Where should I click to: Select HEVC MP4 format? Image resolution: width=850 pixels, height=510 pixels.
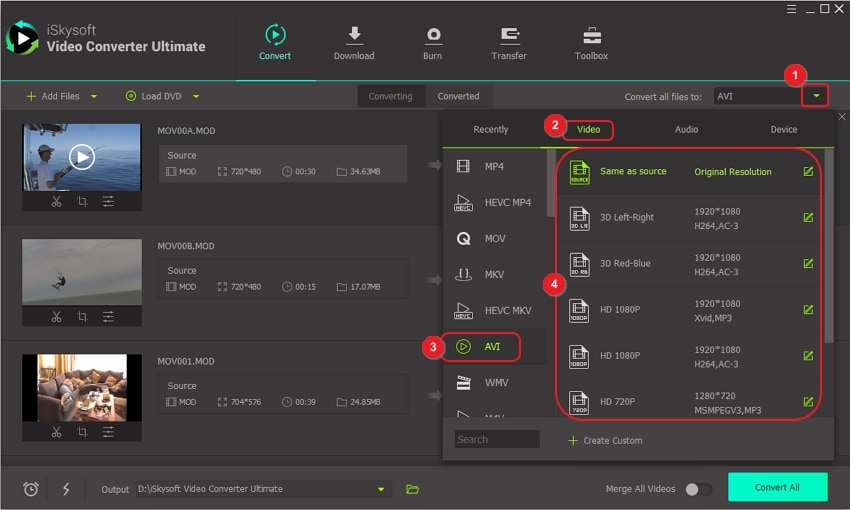point(494,202)
